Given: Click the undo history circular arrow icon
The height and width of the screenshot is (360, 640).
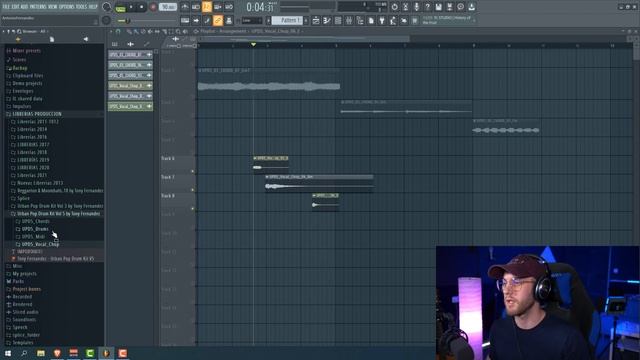Looking at the screenshot, I should (x=394, y=7).
